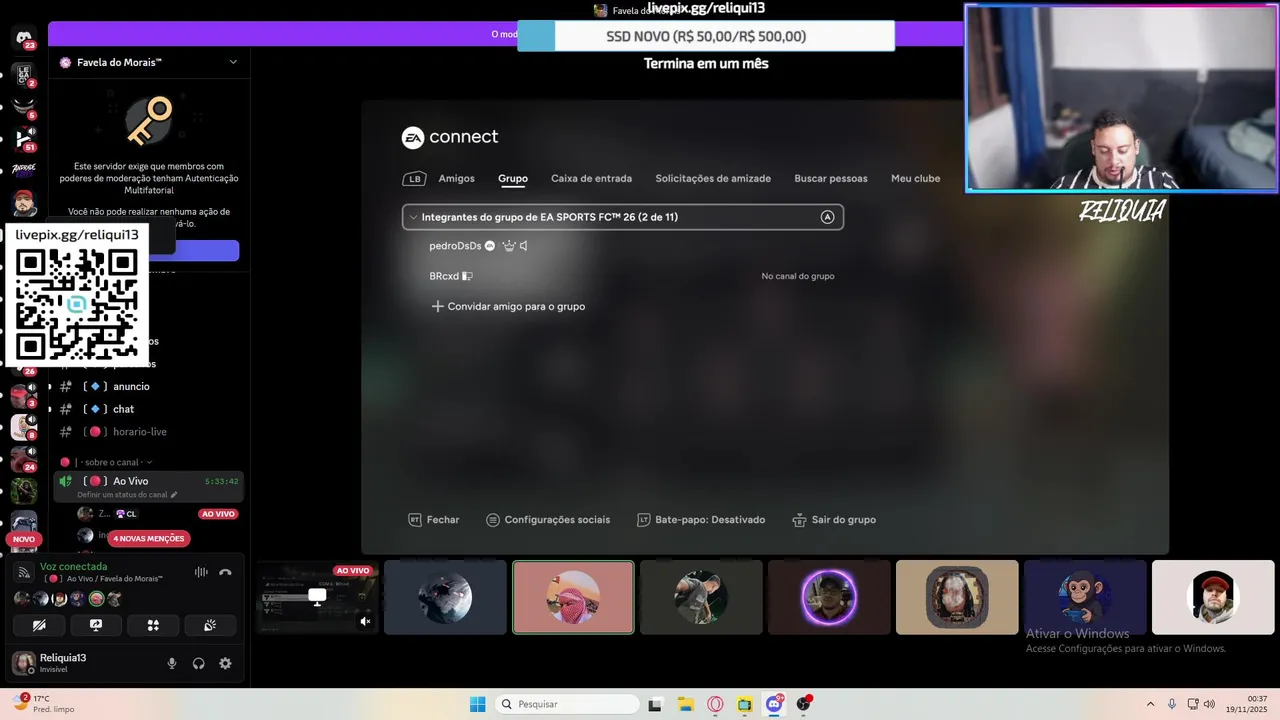Open Discord direct messages home icon

pyautogui.click(x=24, y=38)
